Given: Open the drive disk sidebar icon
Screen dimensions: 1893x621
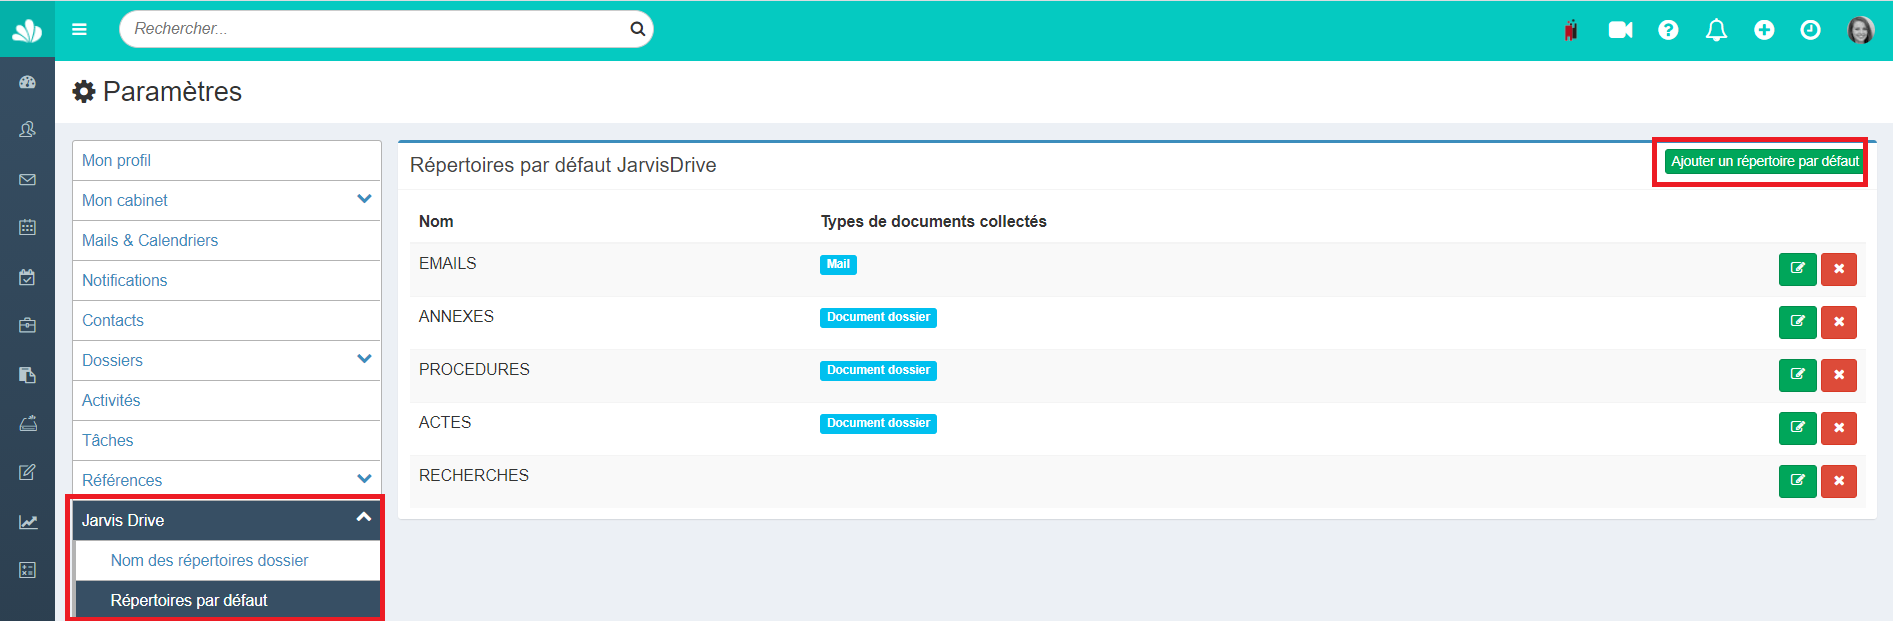Looking at the screenshot, I should click(28, 423).
